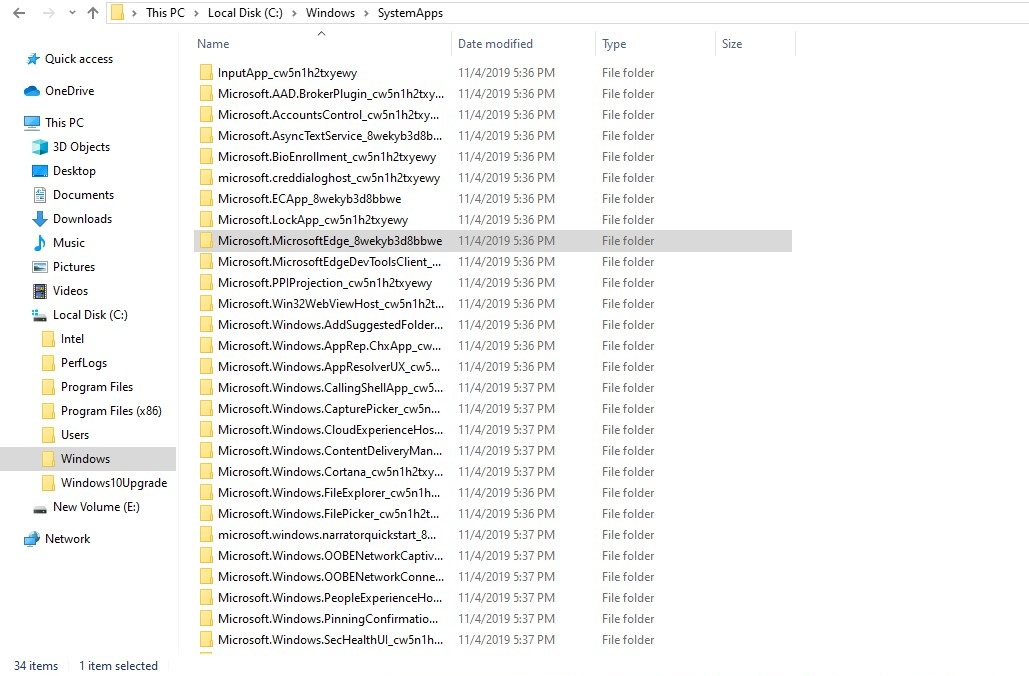Click Microsoft.BioEnrollment folder icon
The image size is (1029, 676).
coord(206,157)
